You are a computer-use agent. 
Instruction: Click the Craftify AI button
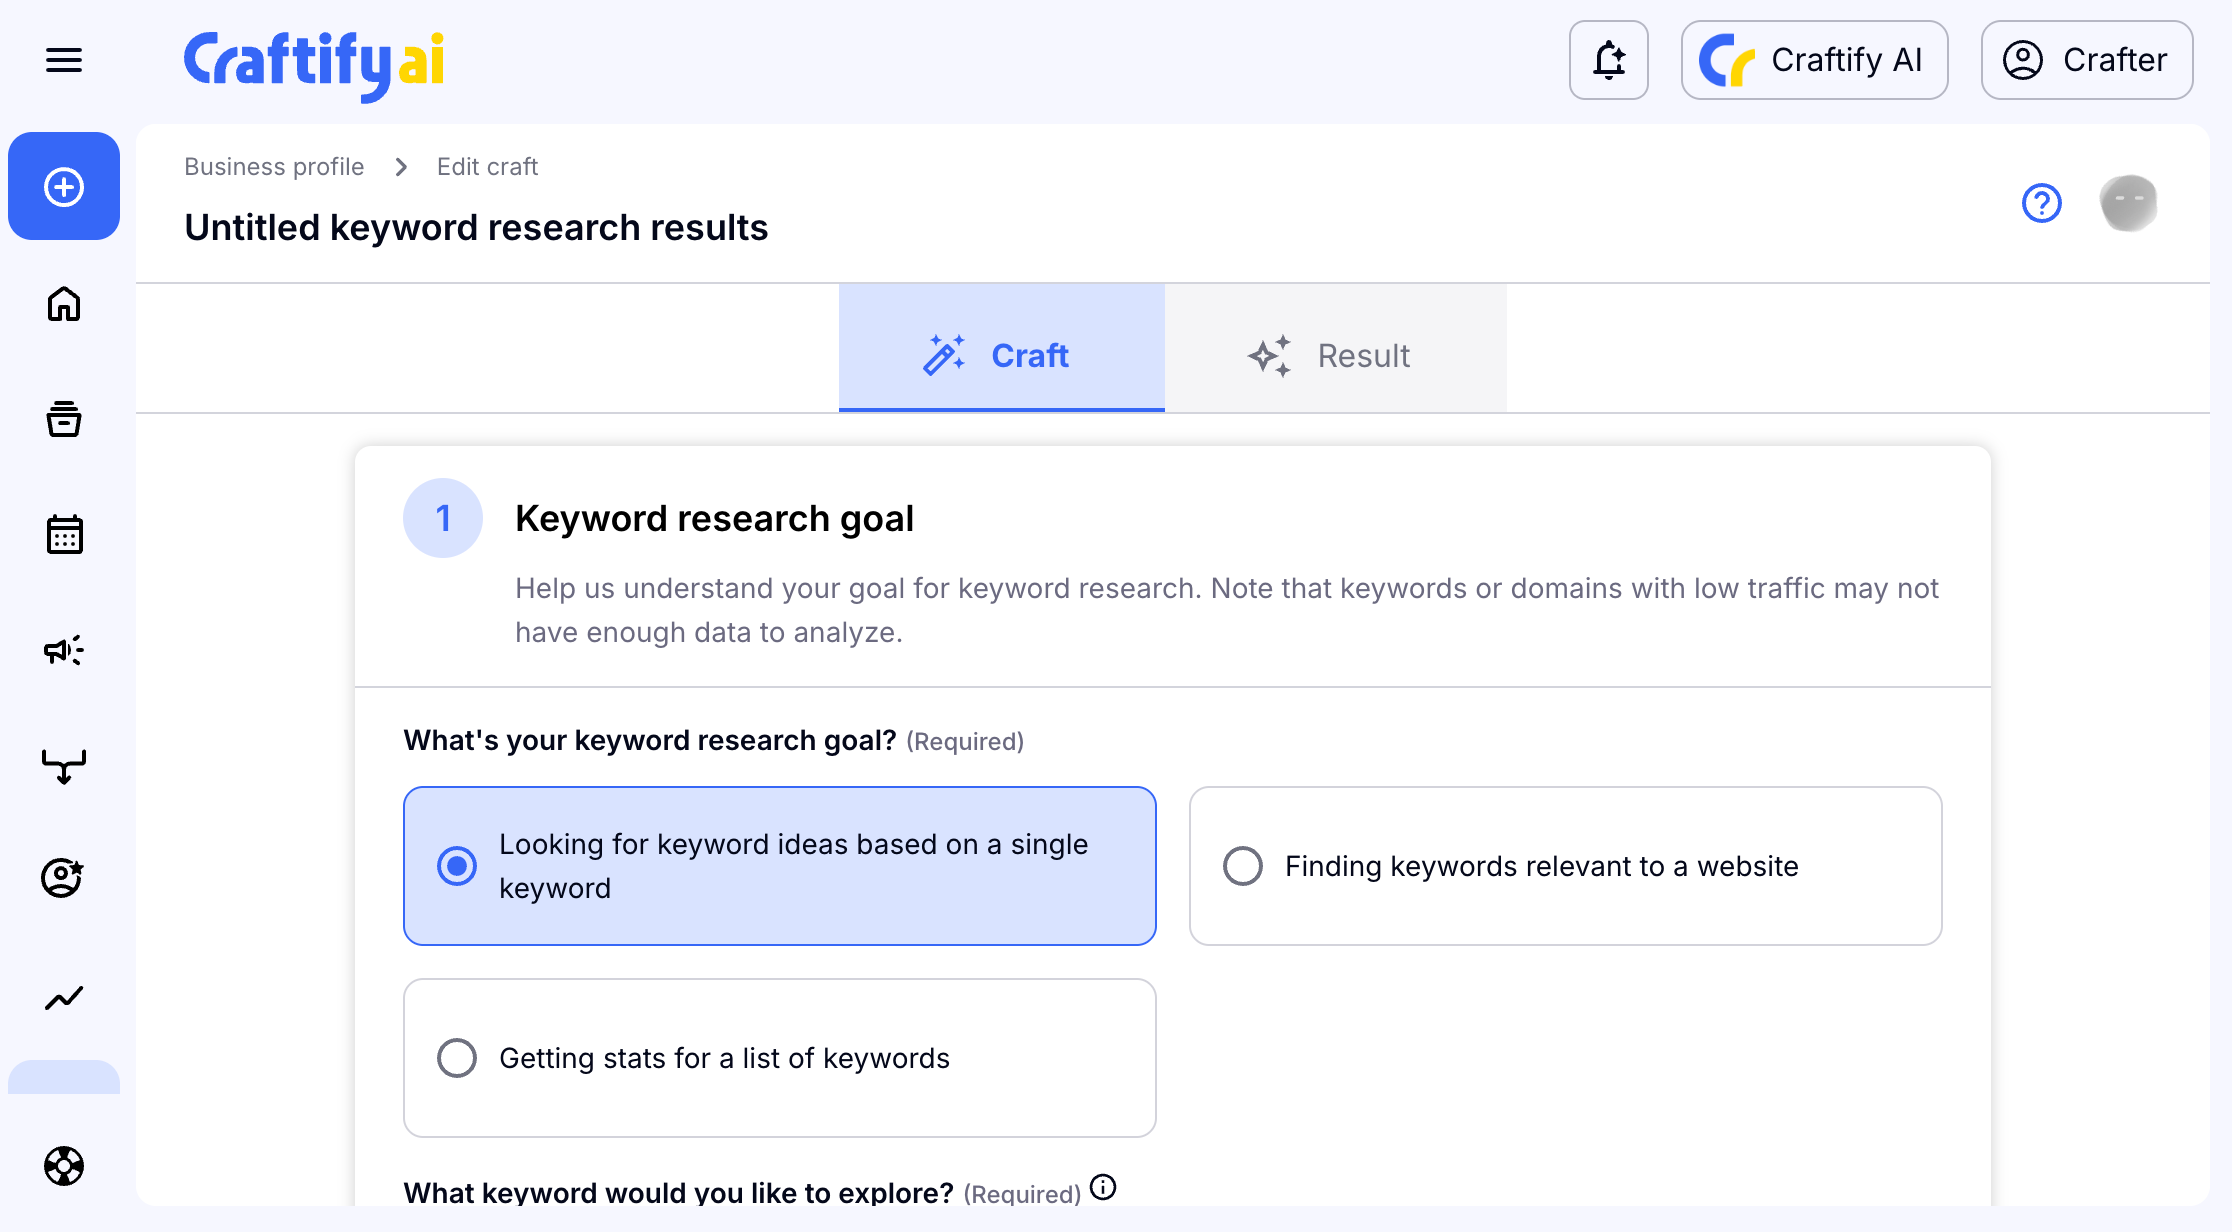1814,60
